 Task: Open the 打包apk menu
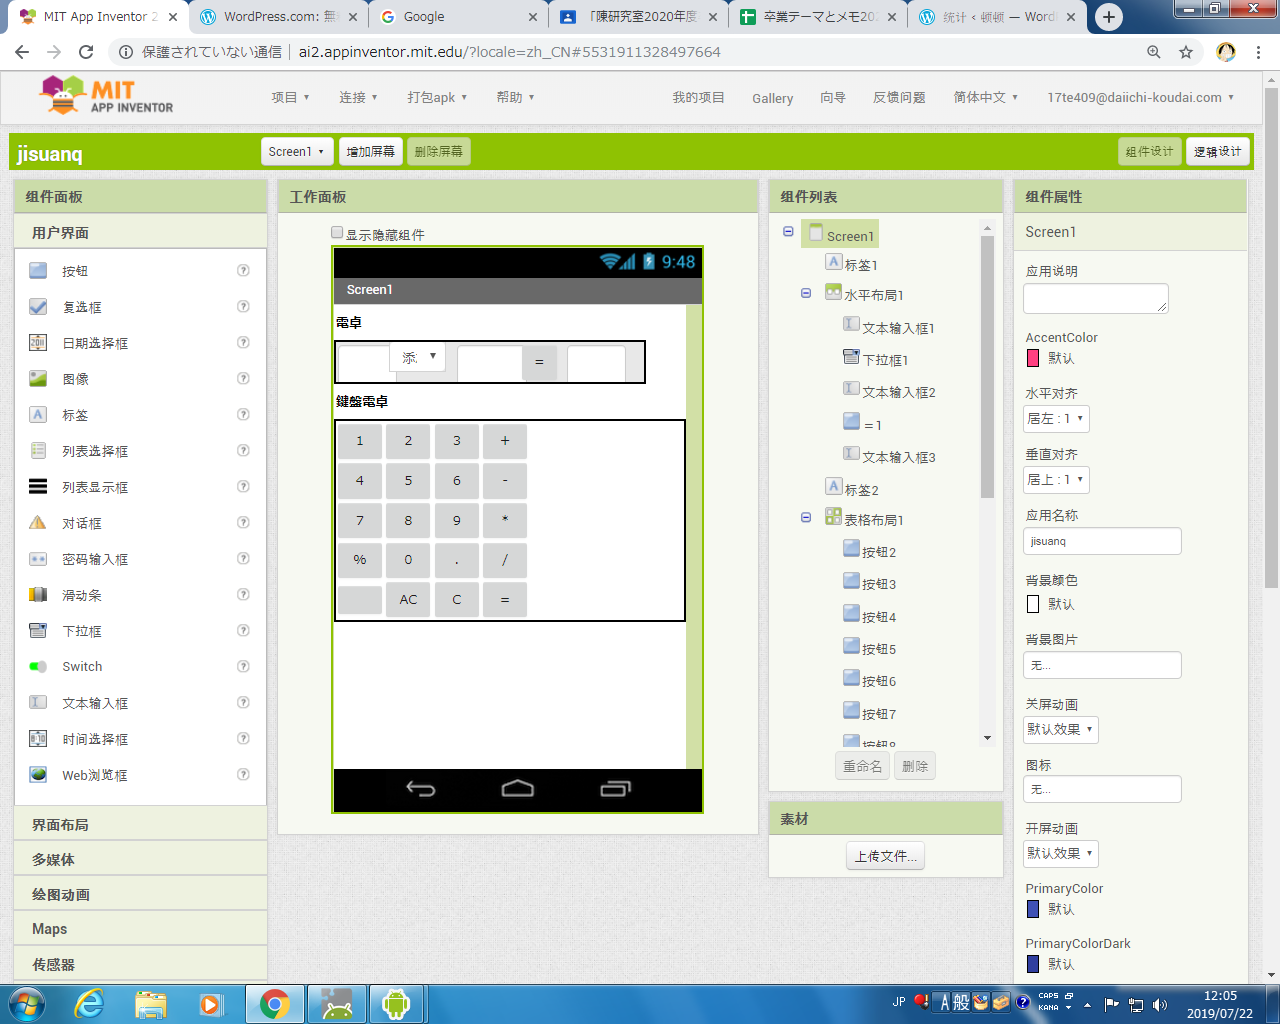point(437,97)
